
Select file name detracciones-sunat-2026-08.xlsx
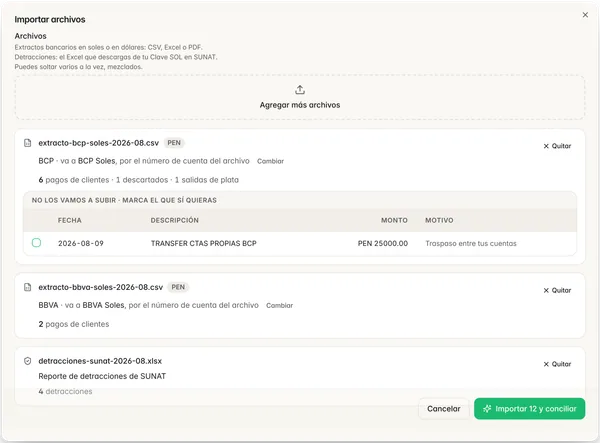pyautogui.click(x=100, y=361)
